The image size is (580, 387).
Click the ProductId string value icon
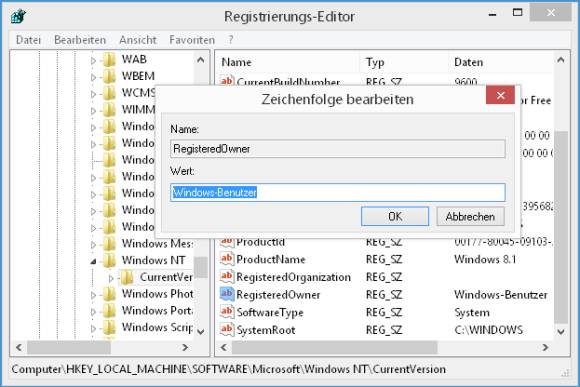coord(227,242)
